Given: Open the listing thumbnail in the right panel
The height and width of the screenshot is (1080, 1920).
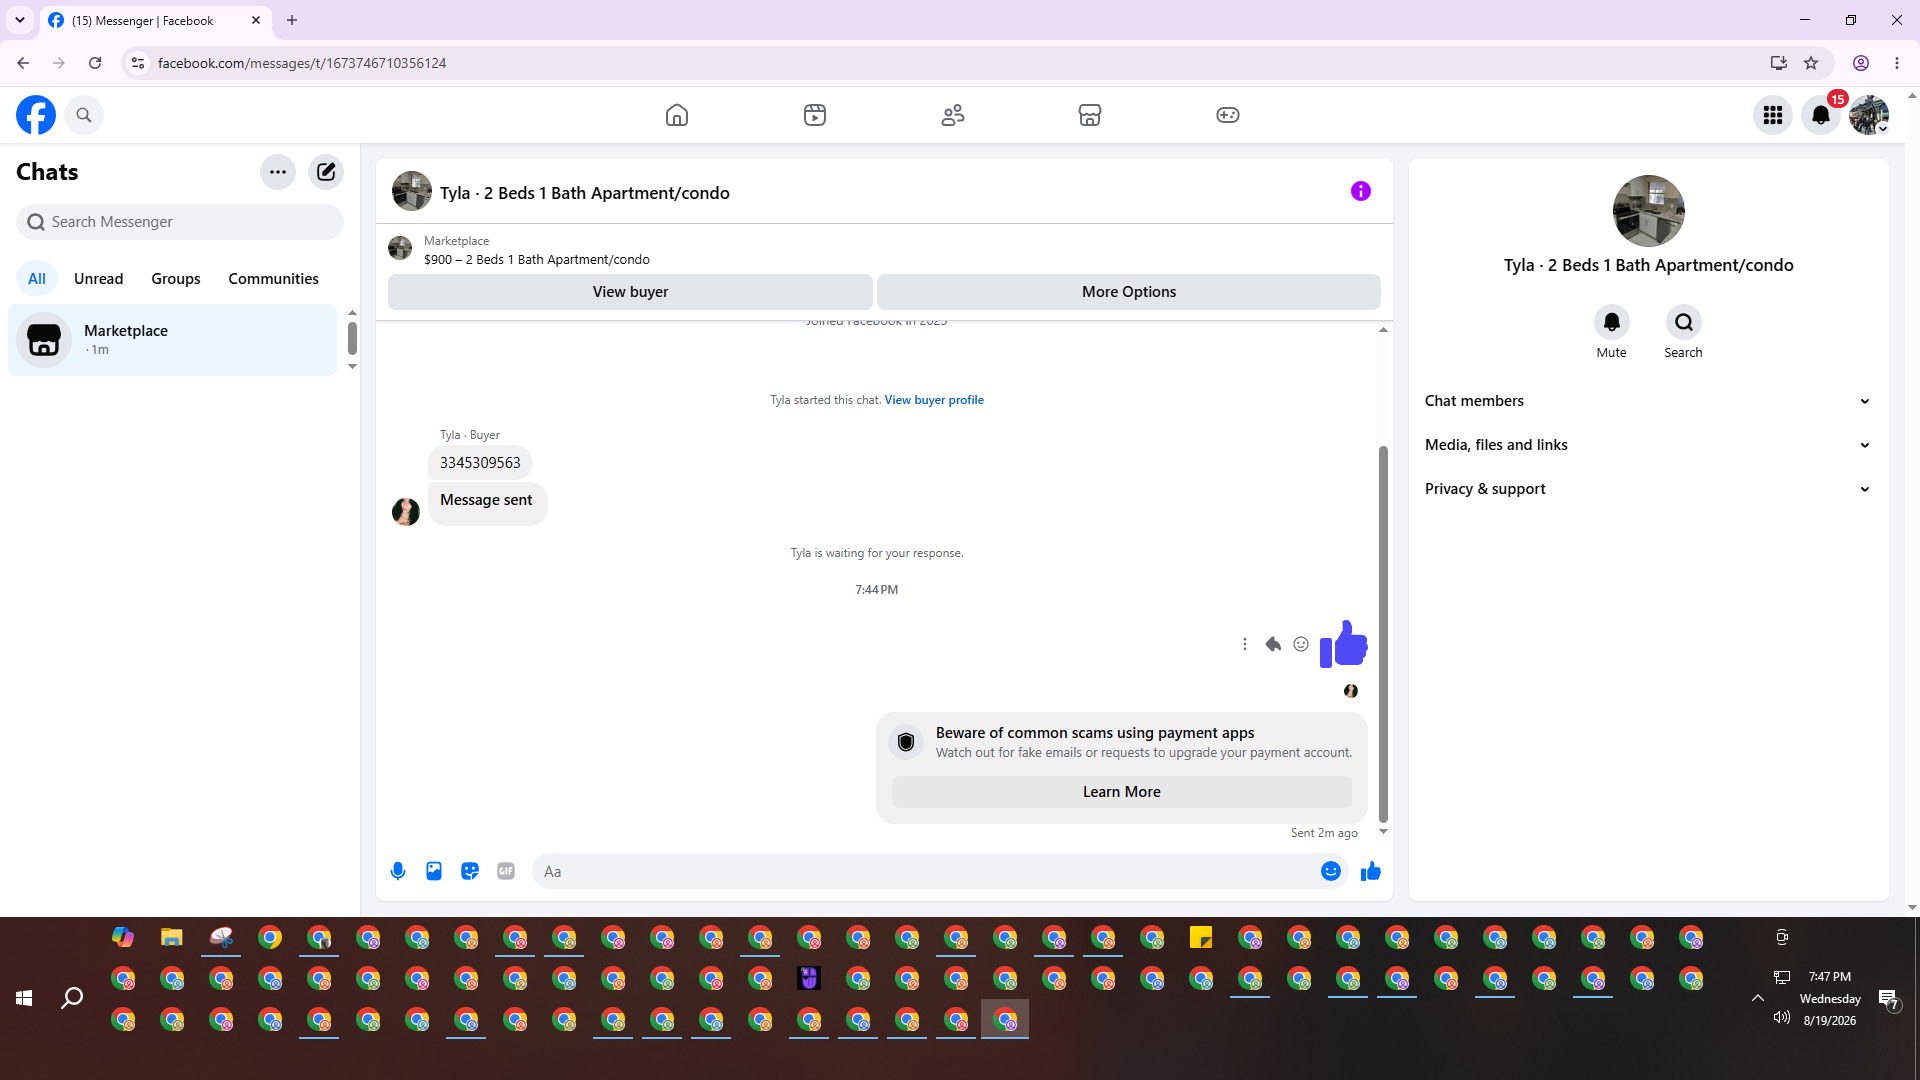Looking at the screenshot, I should [1649, 211].
